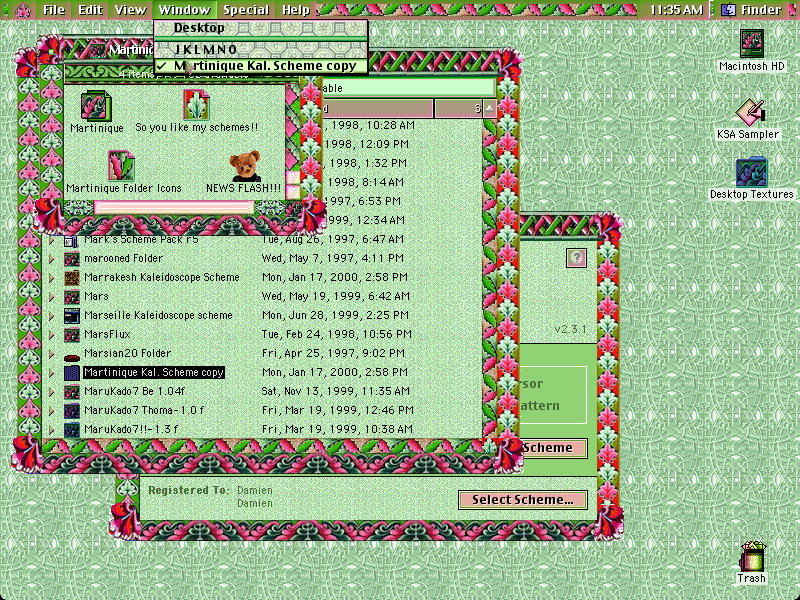Click date Sat, Nov 13, 1999, 11:35 AM
This screenshot has width=800, height=600.
coord(336,392)
